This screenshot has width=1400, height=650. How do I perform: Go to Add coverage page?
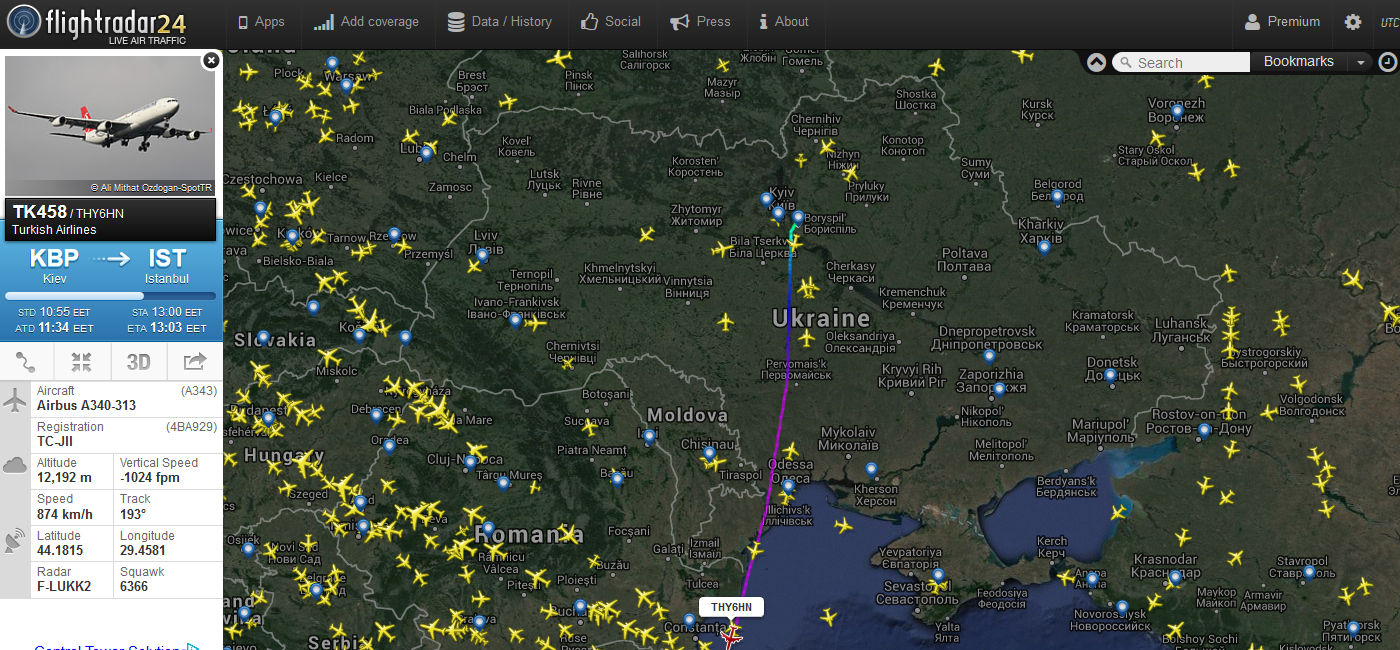(x=366, y=22)
